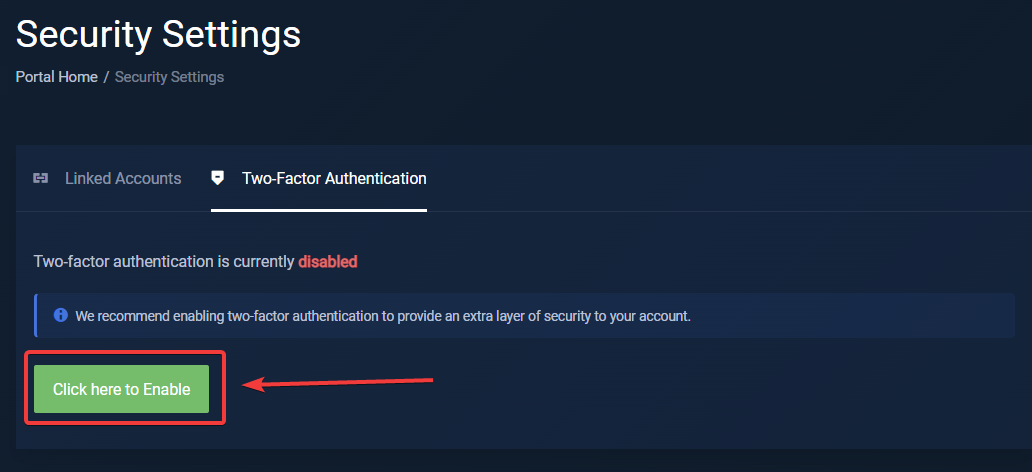1032x472 pixels.
Task: Click the Security Settings breadcrumb entry
Action: point(169,77)
